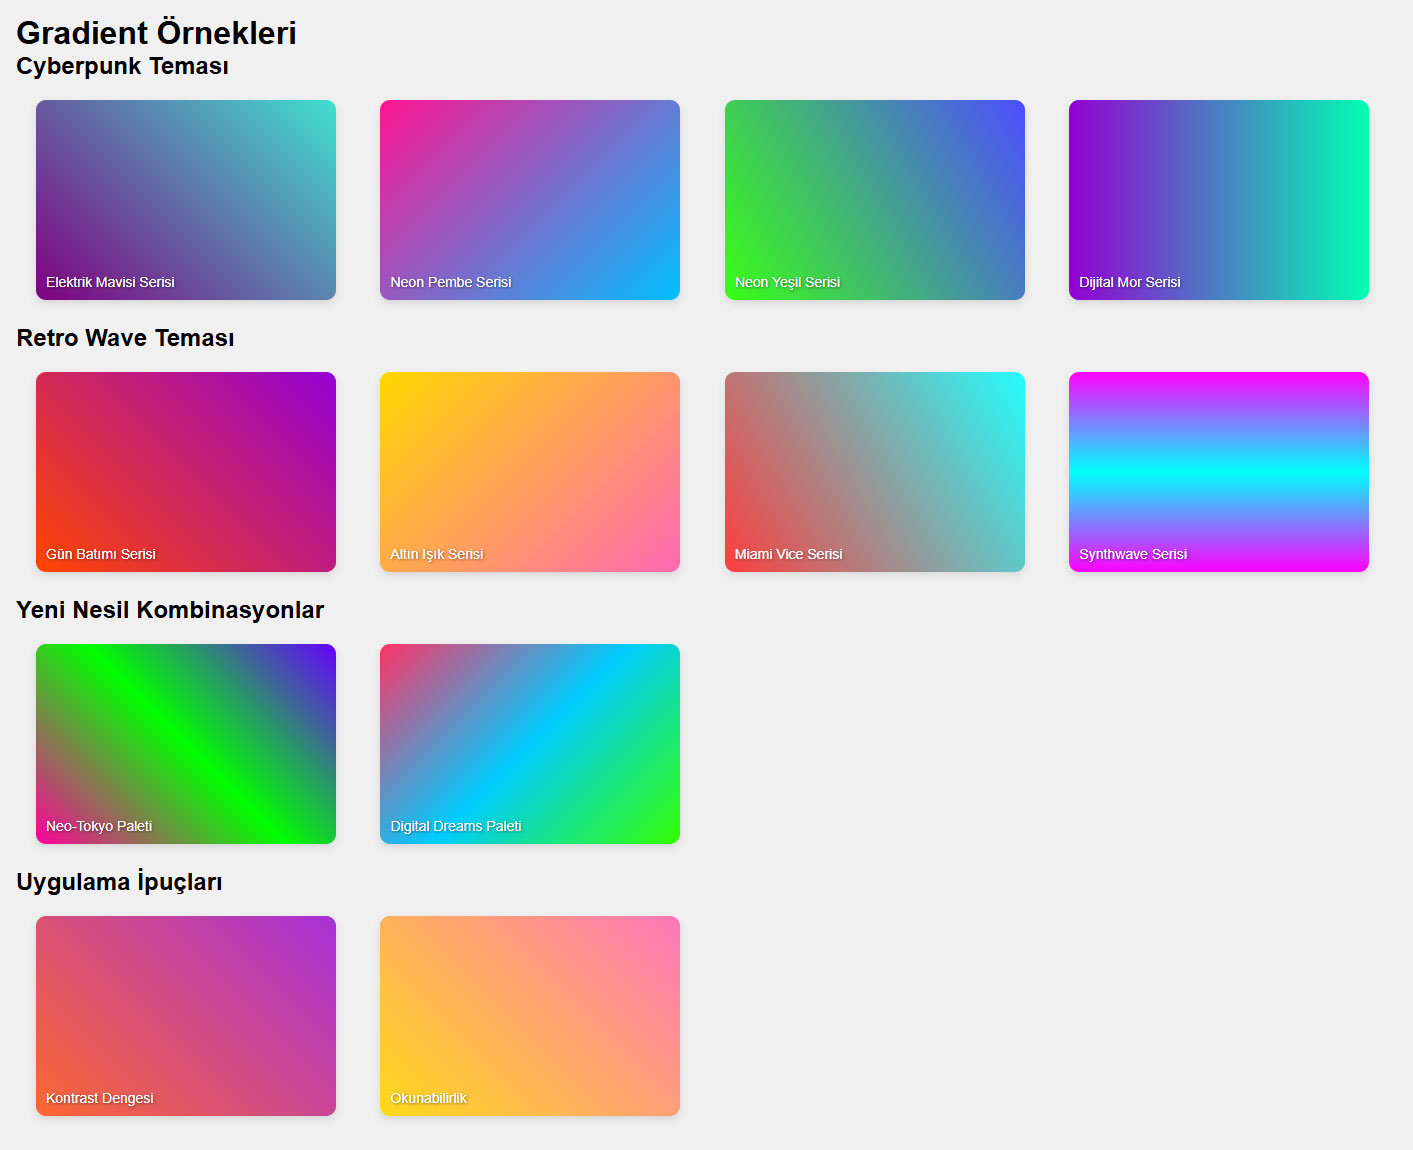Click the Okunabilirlik gradient sample
The image size is (1413, 1150).
point(529,1016)
